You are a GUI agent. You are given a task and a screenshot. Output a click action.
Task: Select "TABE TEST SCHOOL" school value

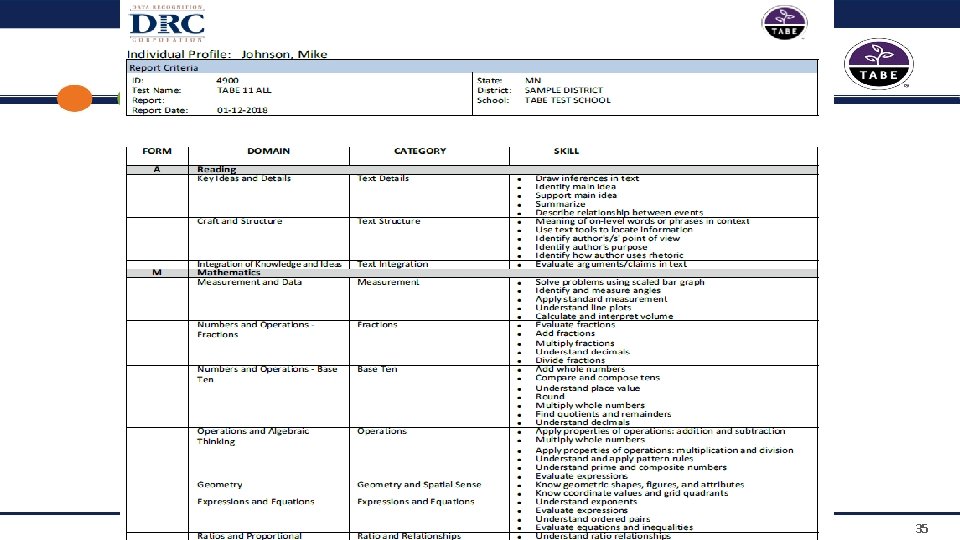pos(568,100)
